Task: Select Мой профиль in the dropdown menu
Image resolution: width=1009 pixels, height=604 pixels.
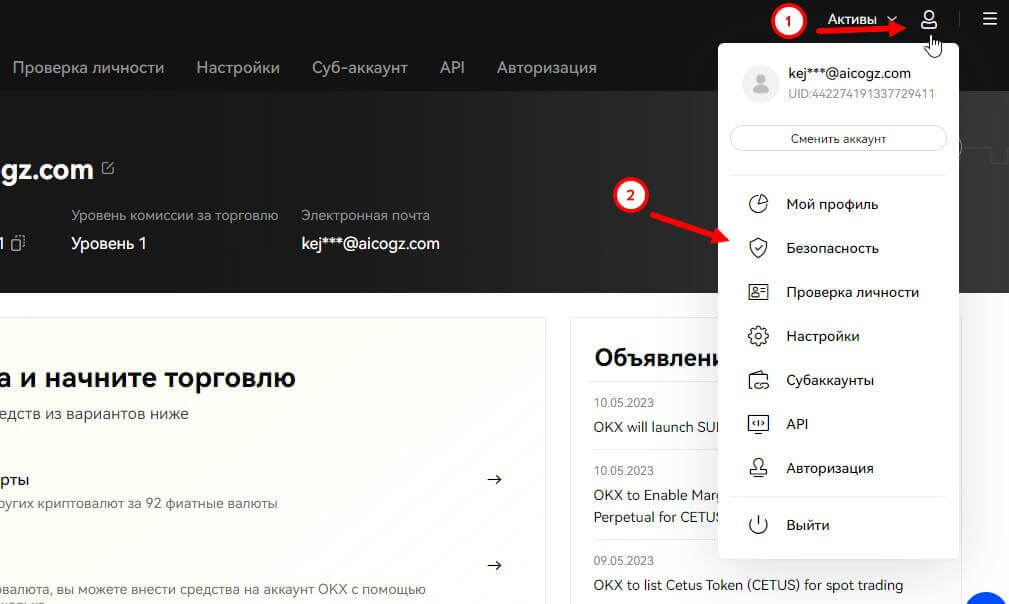Action: tap(832, 204)
